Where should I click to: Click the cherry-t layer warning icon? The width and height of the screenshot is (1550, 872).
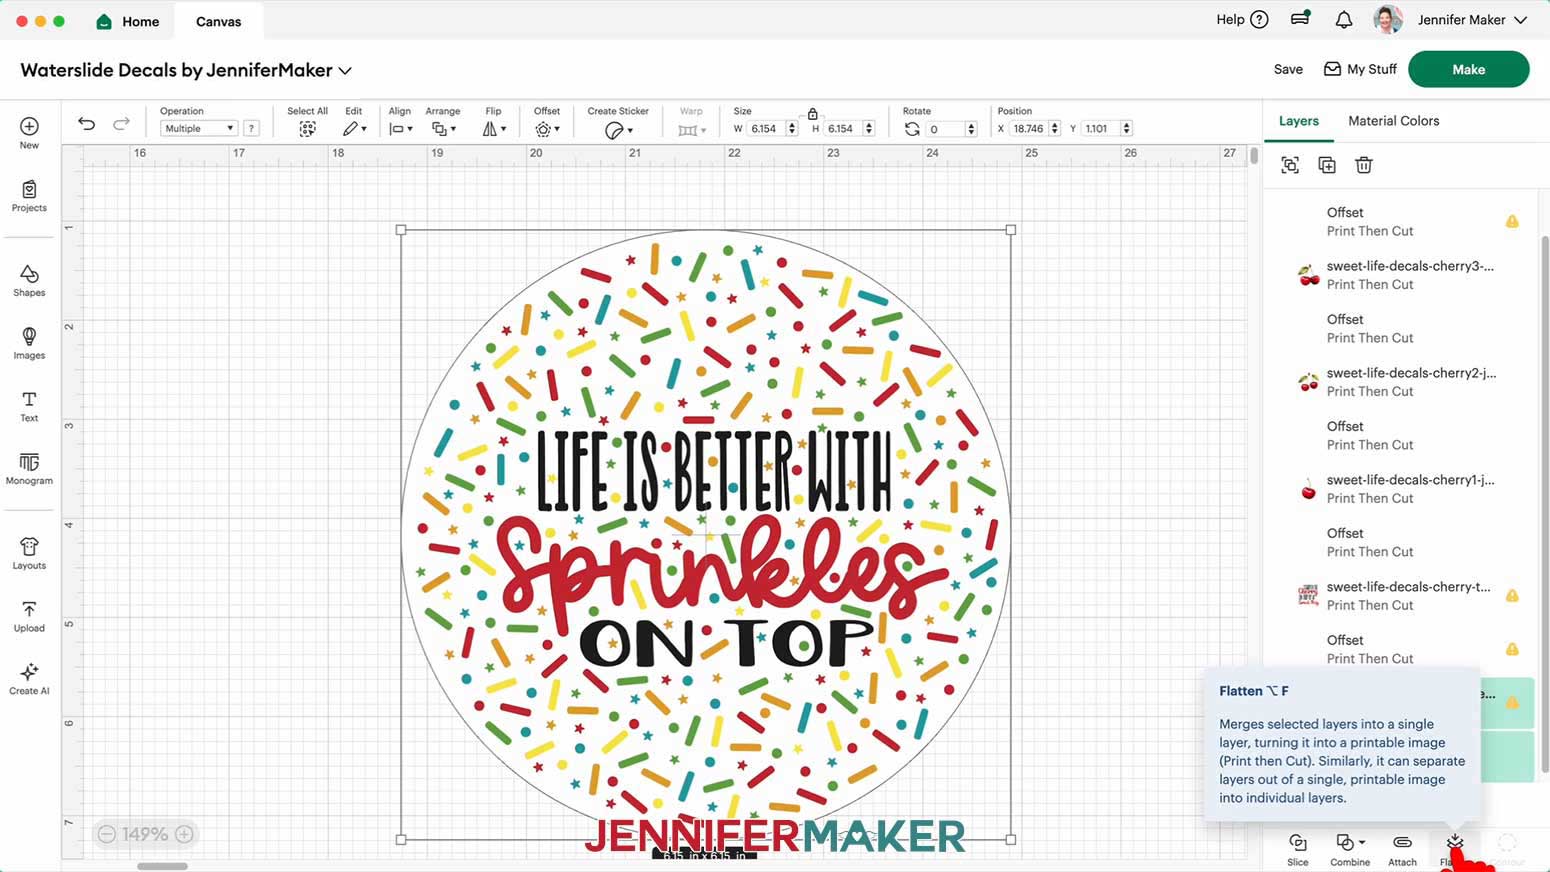point(1512,595)
